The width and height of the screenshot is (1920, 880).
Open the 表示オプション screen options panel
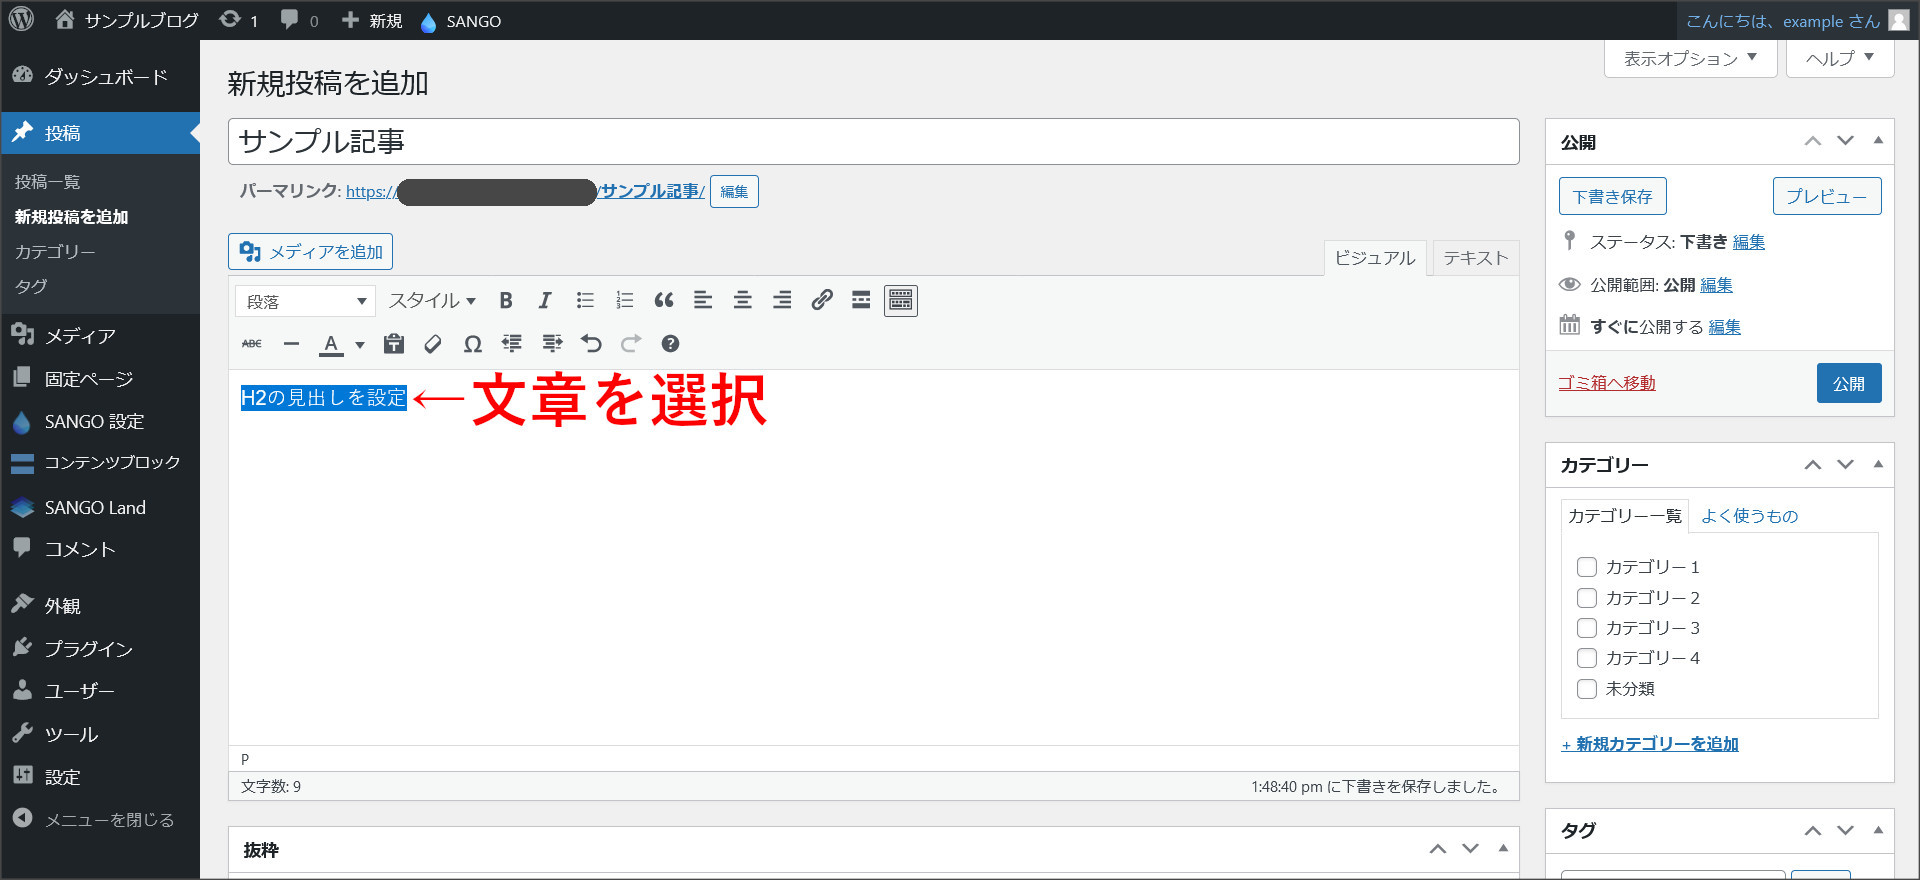pos(1690,59)
